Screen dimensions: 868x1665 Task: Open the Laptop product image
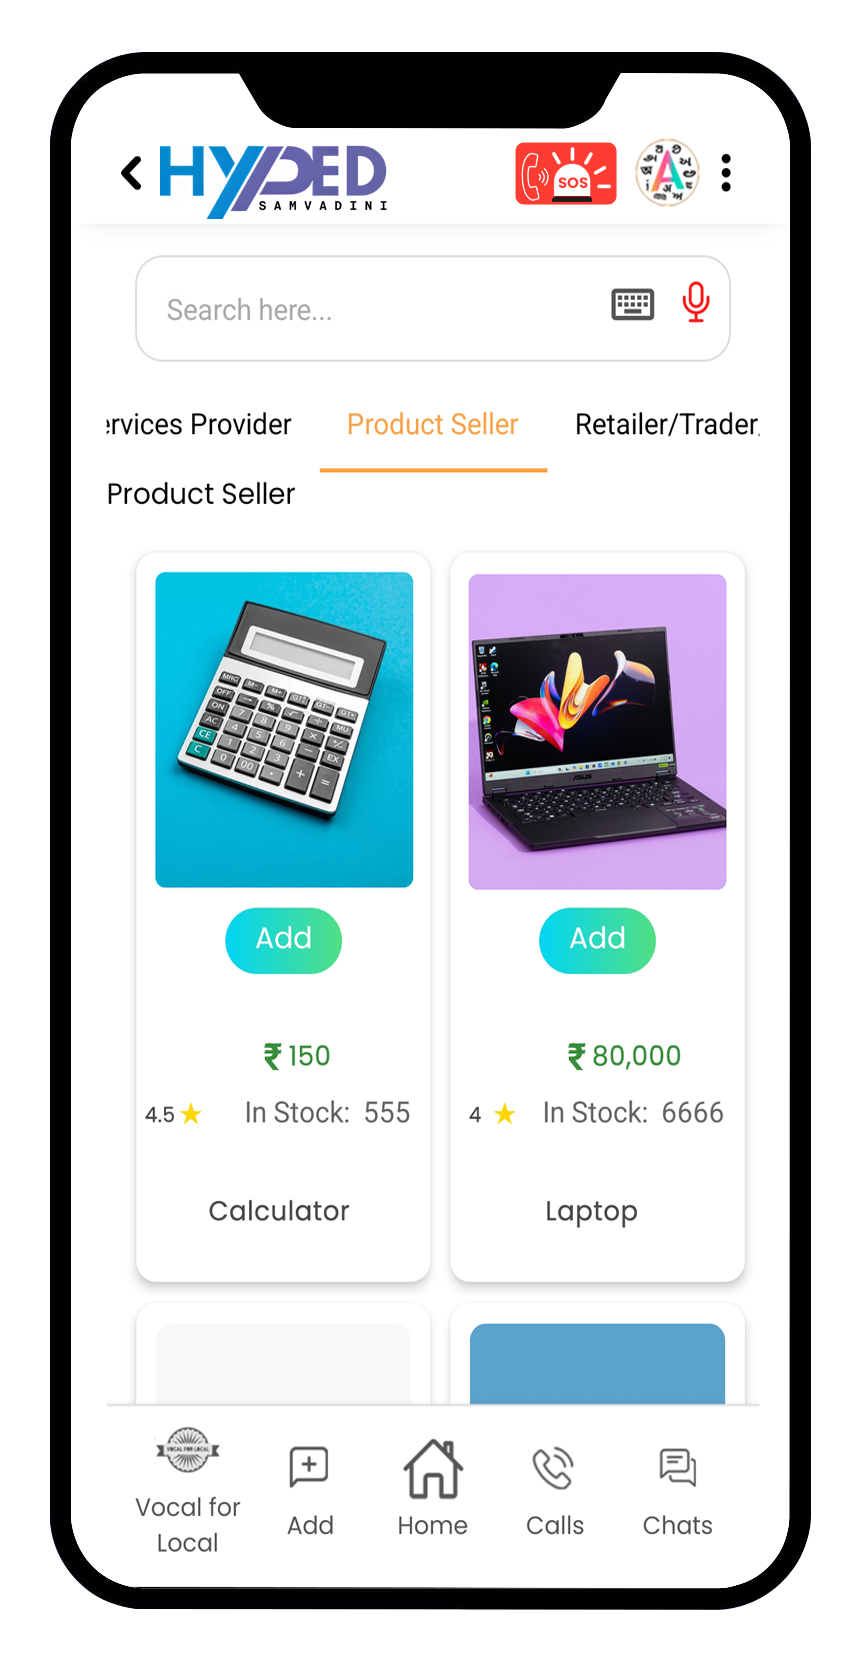tap(598, 731)
